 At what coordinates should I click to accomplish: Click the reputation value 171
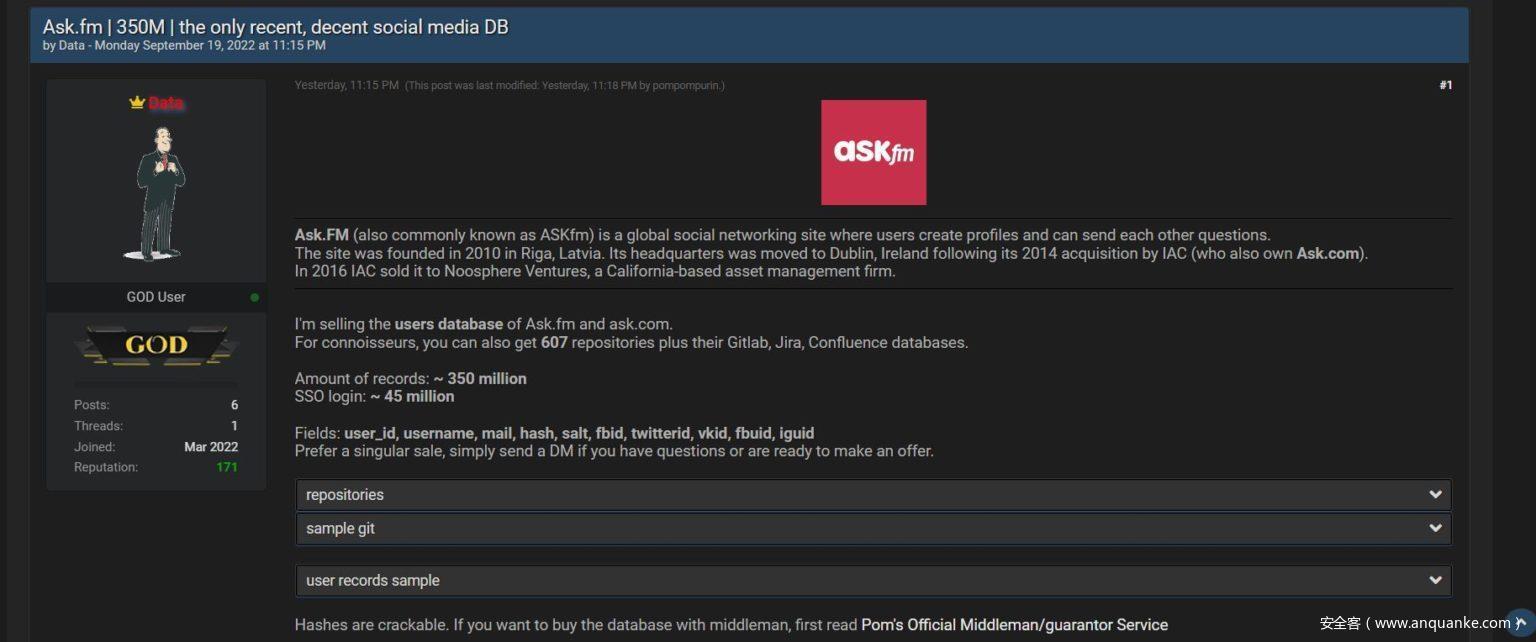227,467
